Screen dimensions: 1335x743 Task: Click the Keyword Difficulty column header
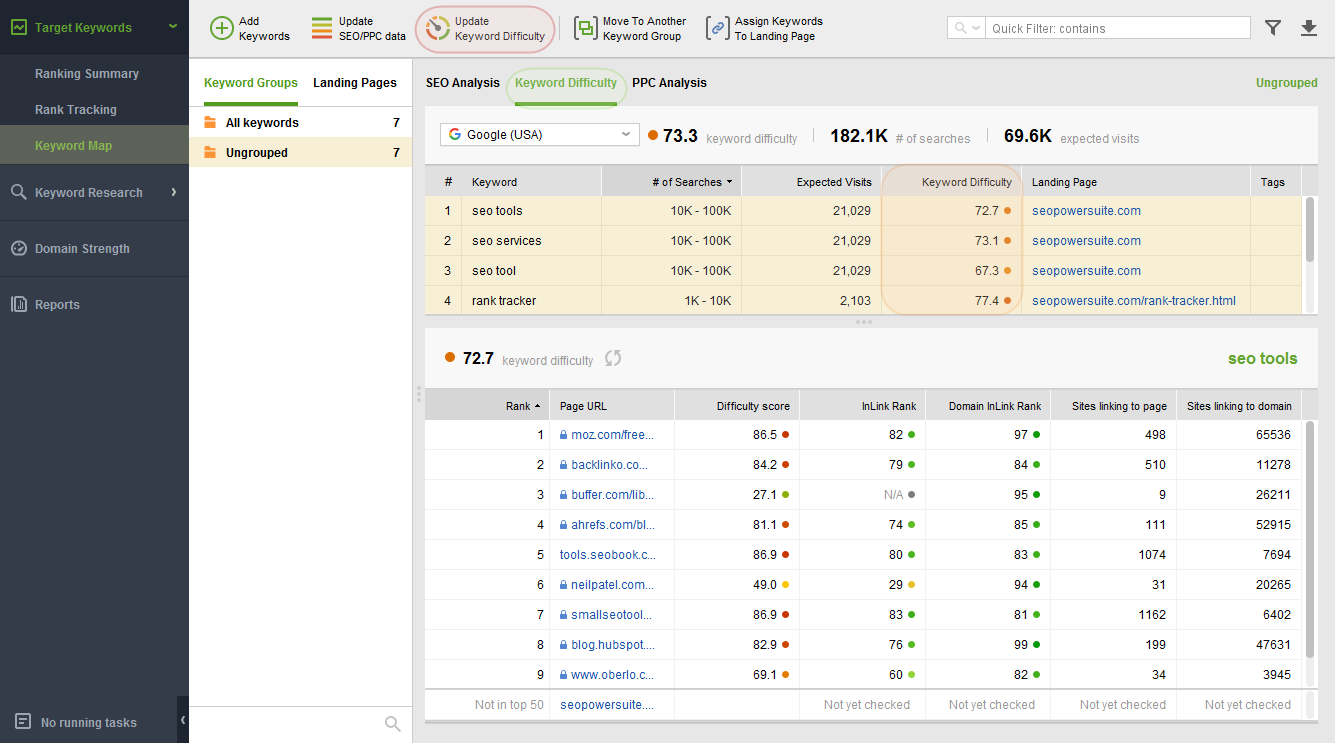pyautogui.click(x=951, y=182)
